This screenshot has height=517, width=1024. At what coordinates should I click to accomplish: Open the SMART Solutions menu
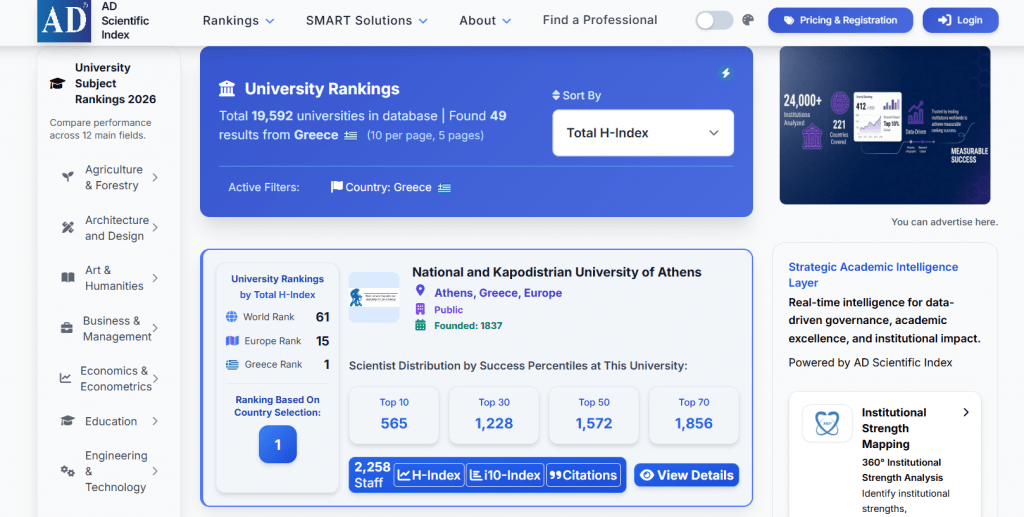point(366,21)
